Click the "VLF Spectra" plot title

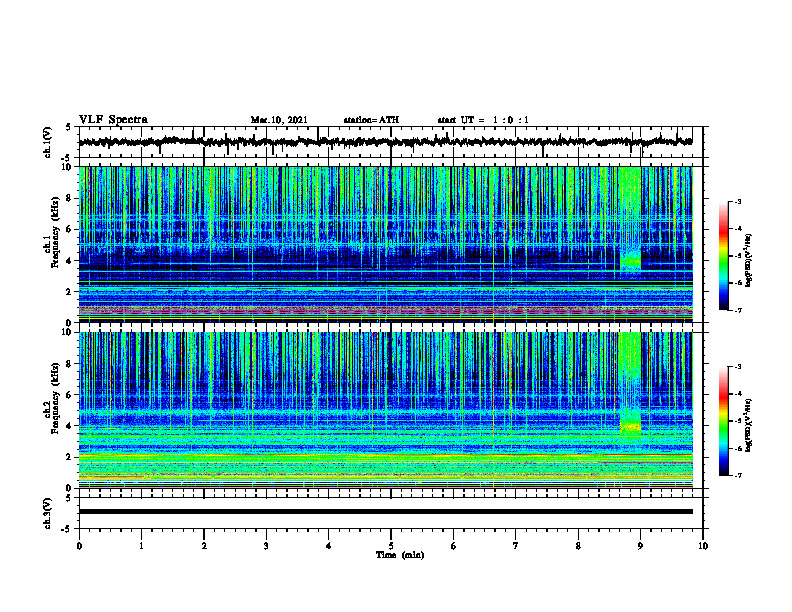[113, 119]
